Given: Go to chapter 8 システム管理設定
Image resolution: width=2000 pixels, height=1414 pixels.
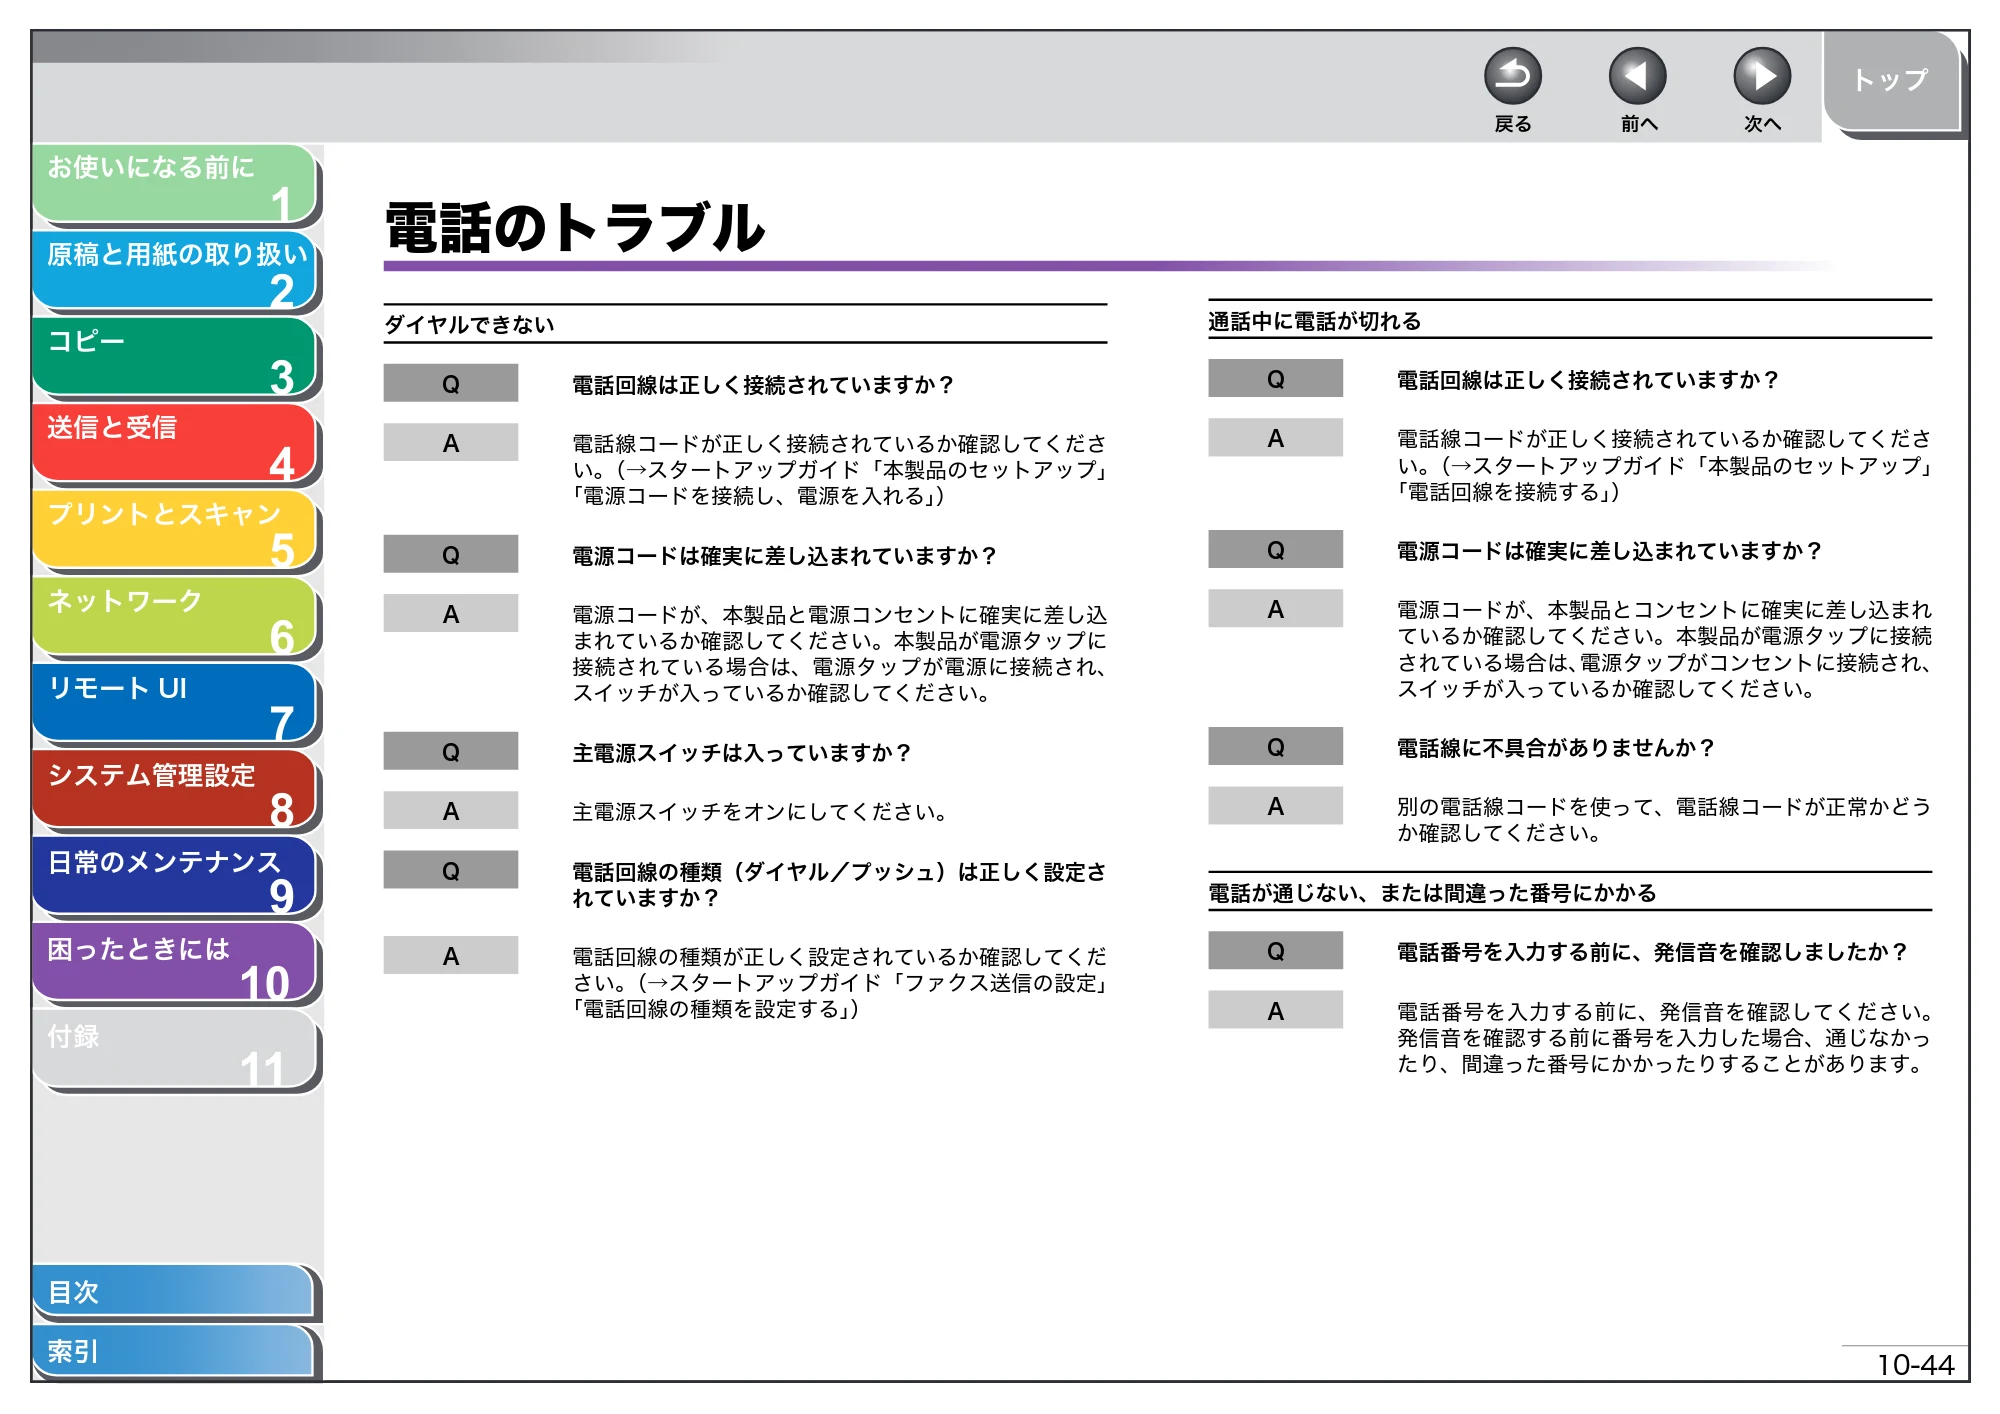Looking at the screenshot, I should [175, 790].
